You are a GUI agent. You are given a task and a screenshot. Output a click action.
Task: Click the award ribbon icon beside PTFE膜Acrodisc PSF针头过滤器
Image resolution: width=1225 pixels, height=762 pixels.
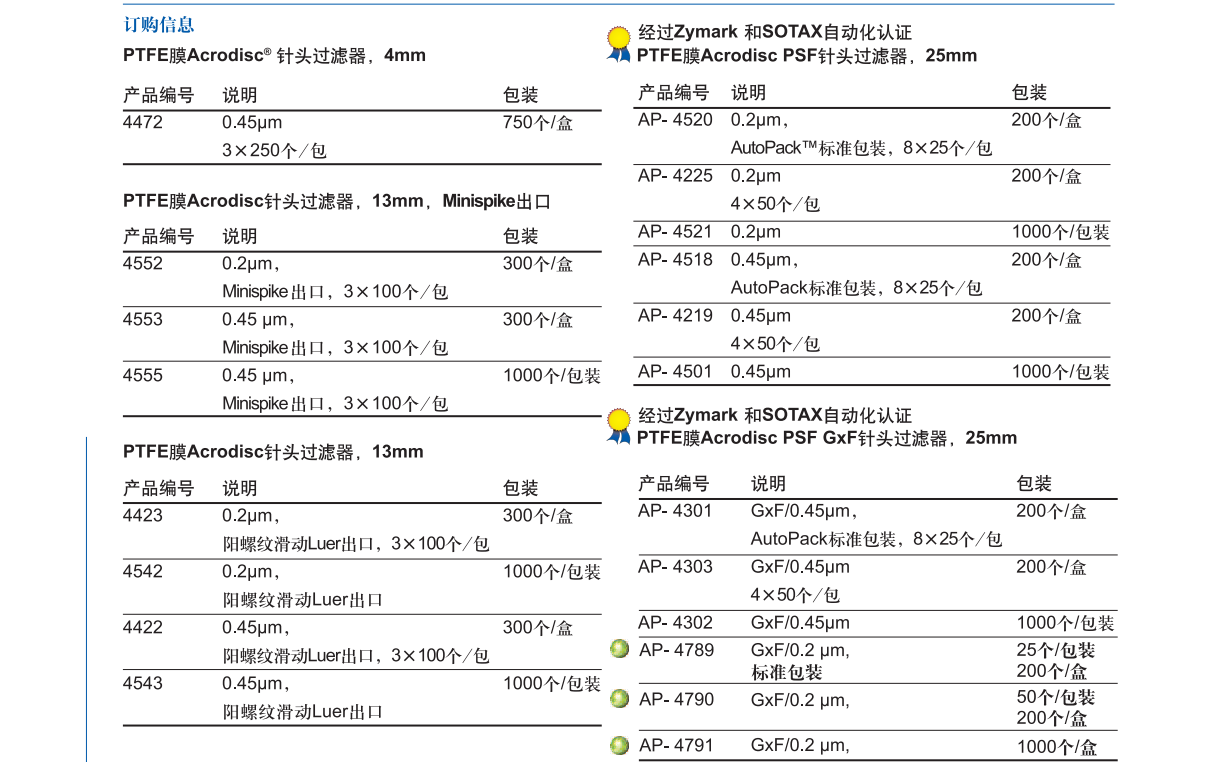coord(619,43)
